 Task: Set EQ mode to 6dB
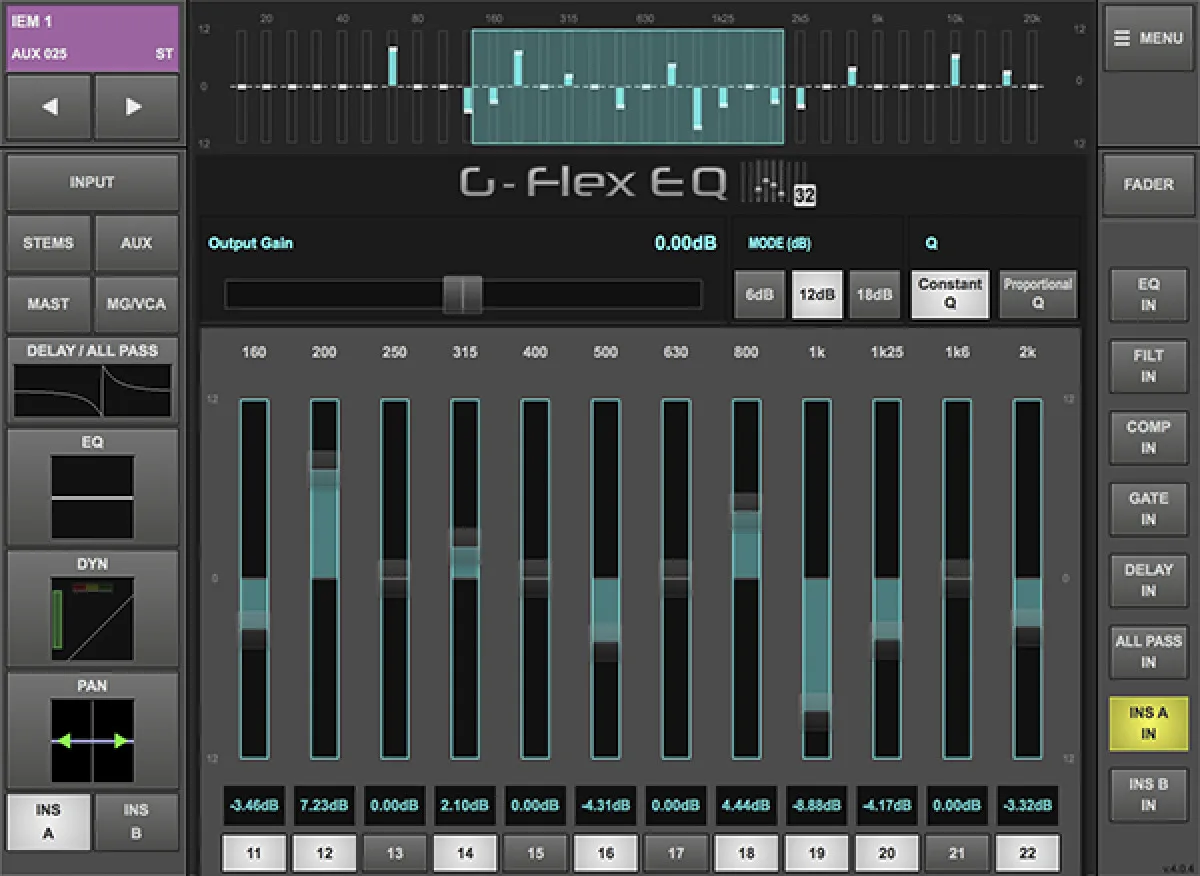coord(760,295)
